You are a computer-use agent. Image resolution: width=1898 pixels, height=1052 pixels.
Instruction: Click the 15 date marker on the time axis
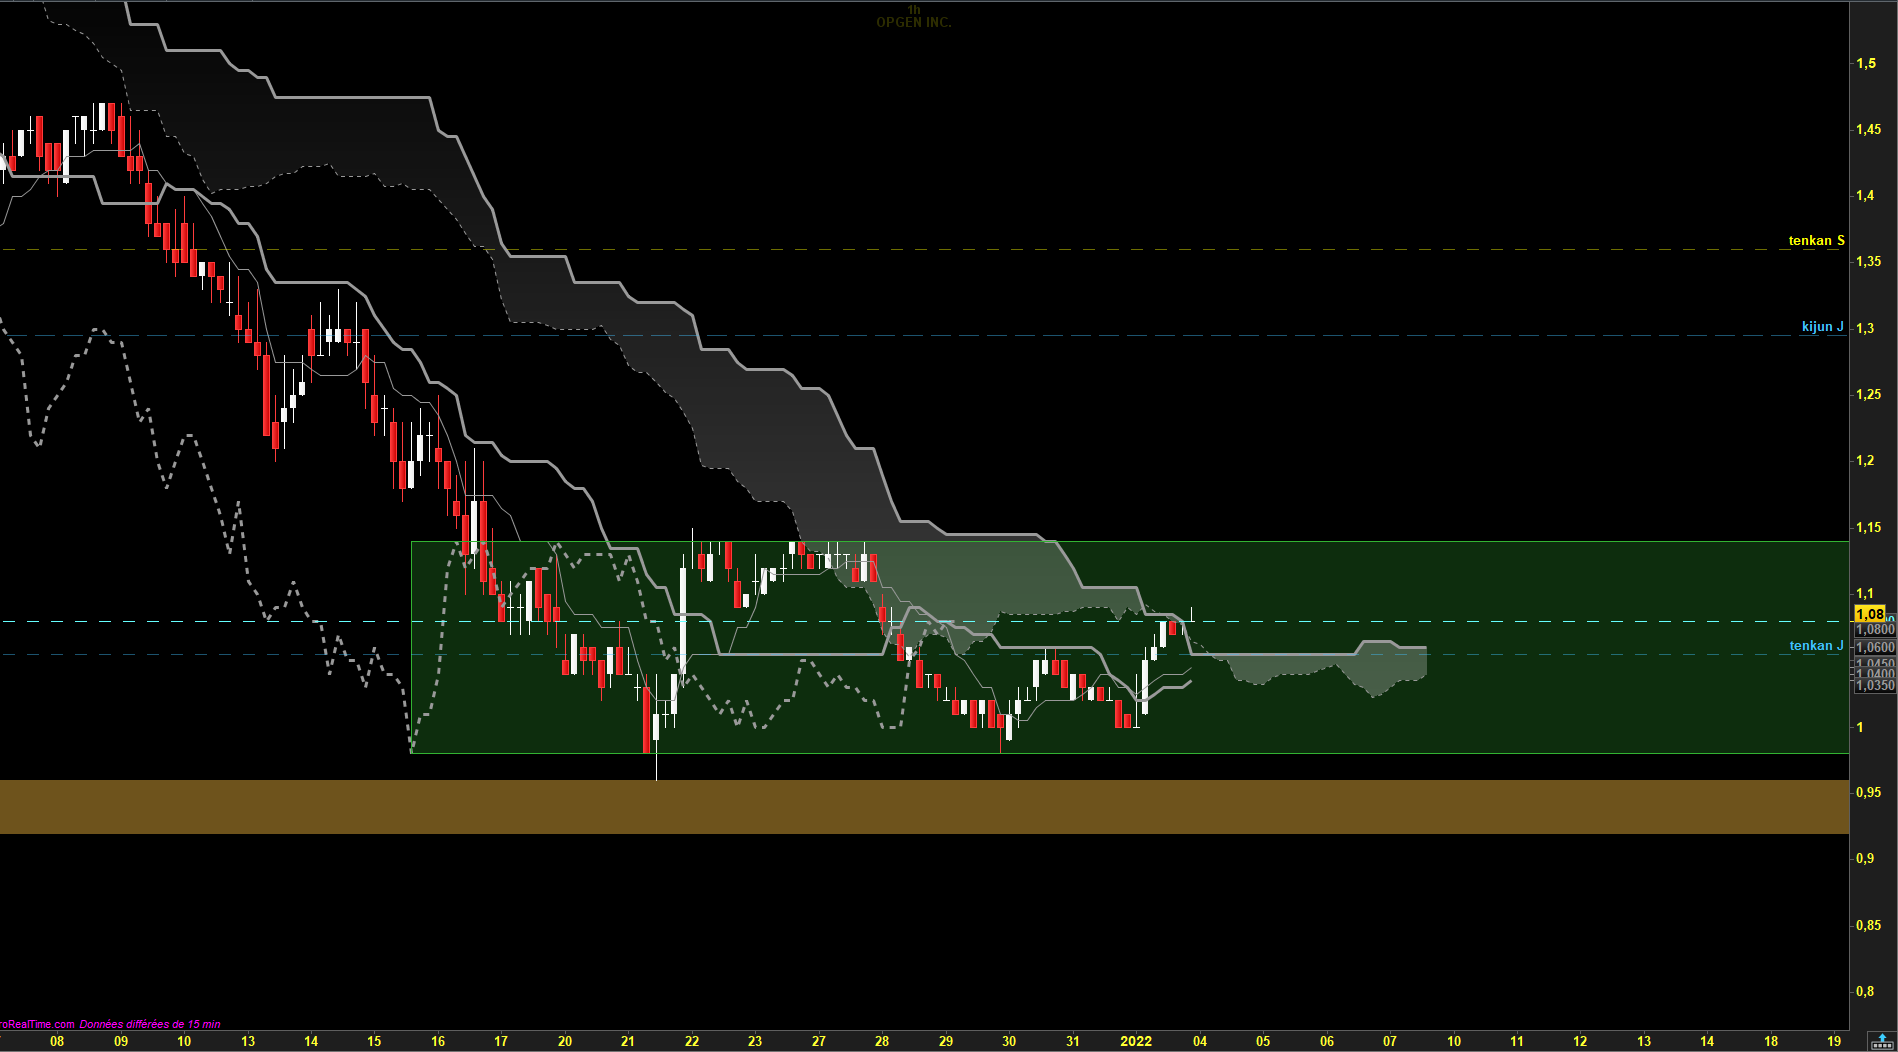(x=374, y=1041)
